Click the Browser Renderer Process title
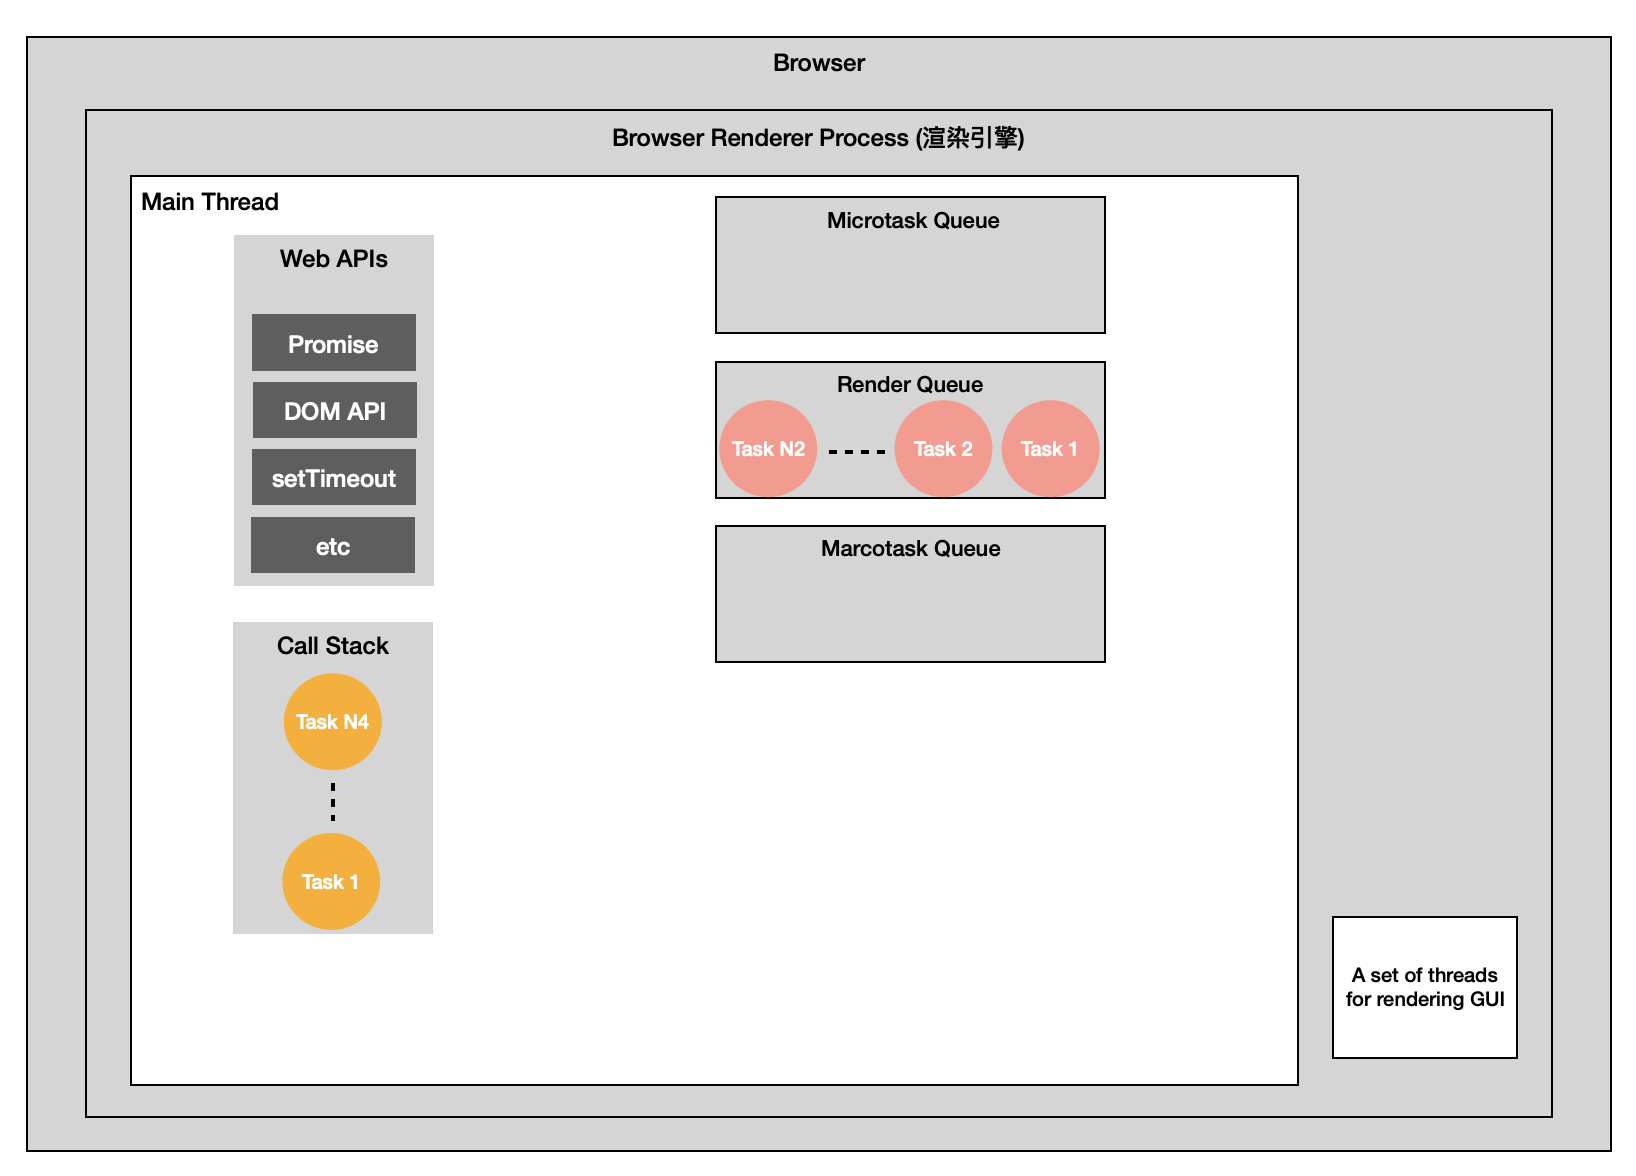This screenshot has width=1636, height=1176. [x=818, y=138]
